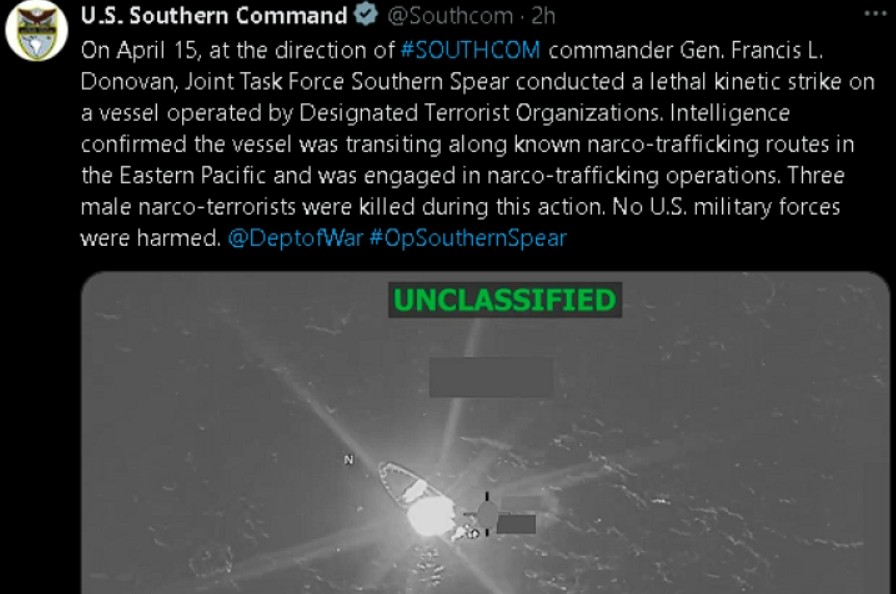This screenshot has height=594, width=896.
Task: Open the tweet by clicking its body text
Action: (x=477, y=144)
